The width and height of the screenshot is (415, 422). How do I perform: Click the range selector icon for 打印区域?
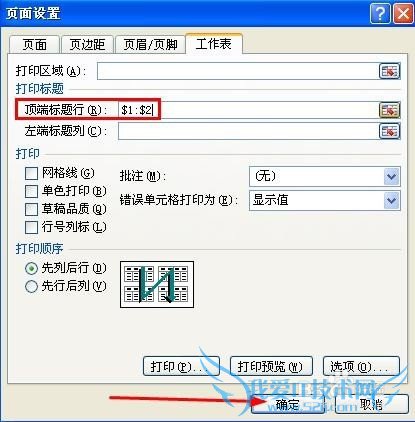389,71
